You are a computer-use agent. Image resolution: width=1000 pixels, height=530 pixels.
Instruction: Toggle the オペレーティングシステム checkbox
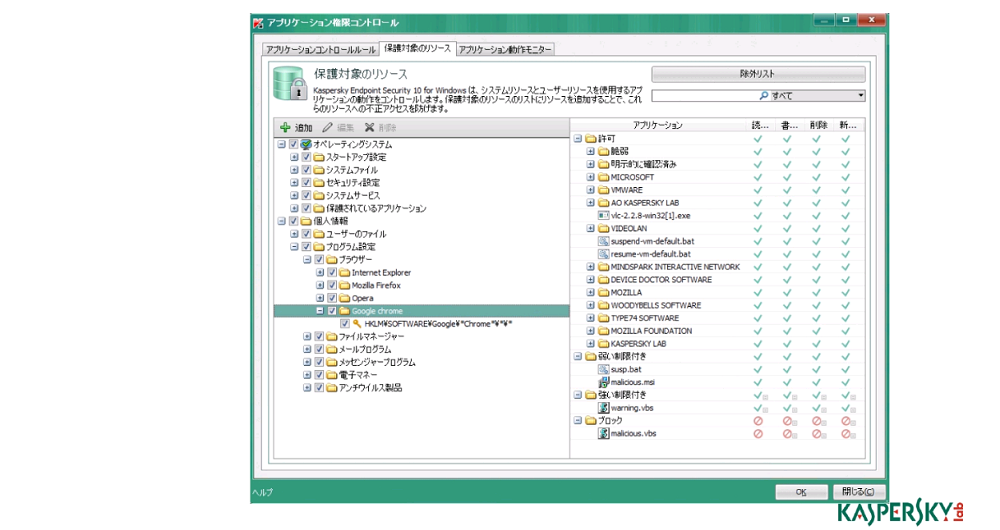[x=293, y=145]
